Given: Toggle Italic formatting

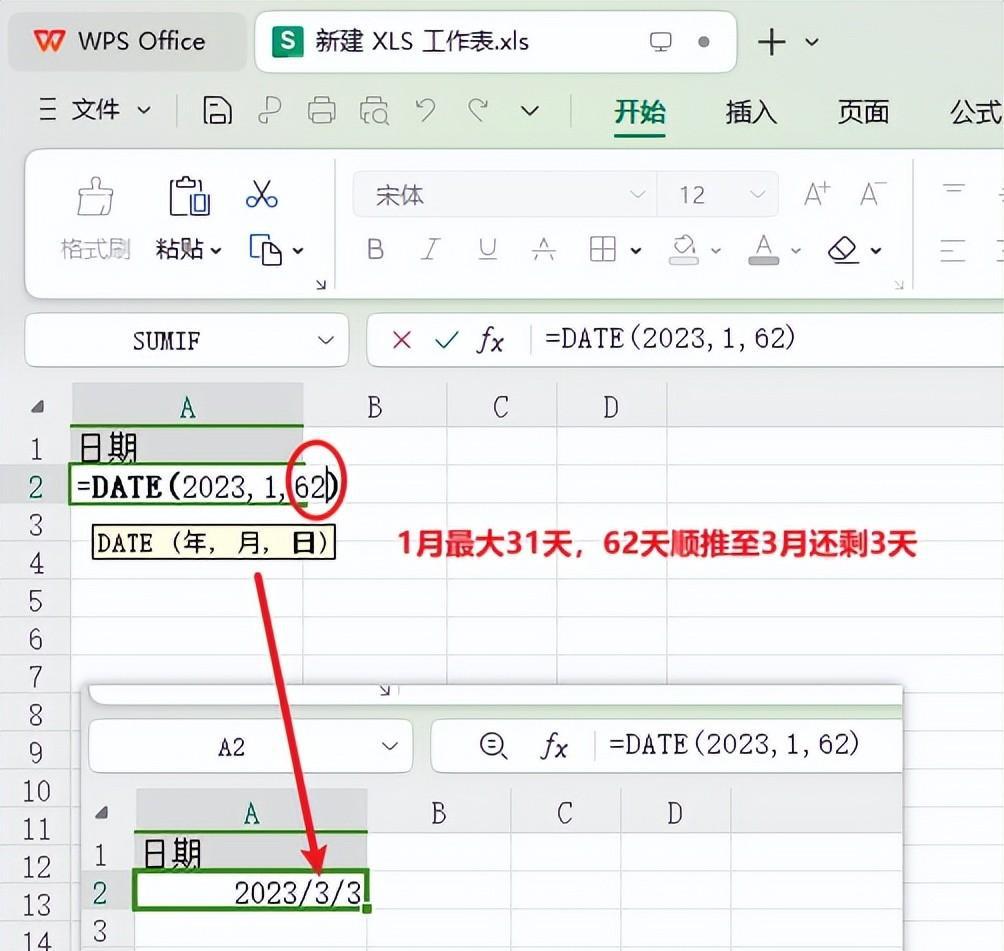Looking at the screenshot, I should click(x=431, y=249).
